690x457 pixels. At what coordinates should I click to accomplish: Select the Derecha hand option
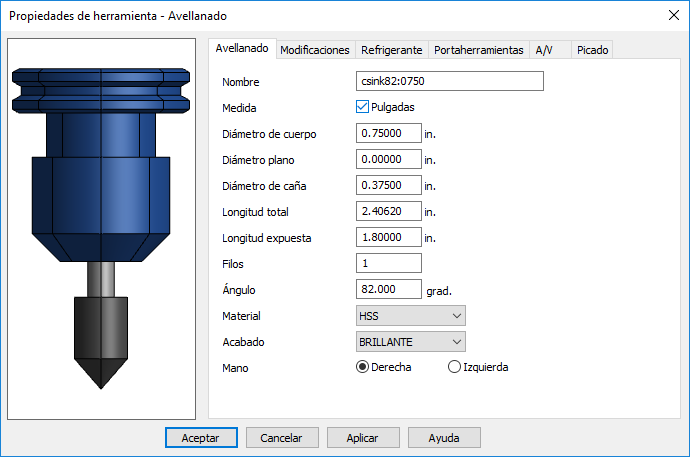[362, 367]
